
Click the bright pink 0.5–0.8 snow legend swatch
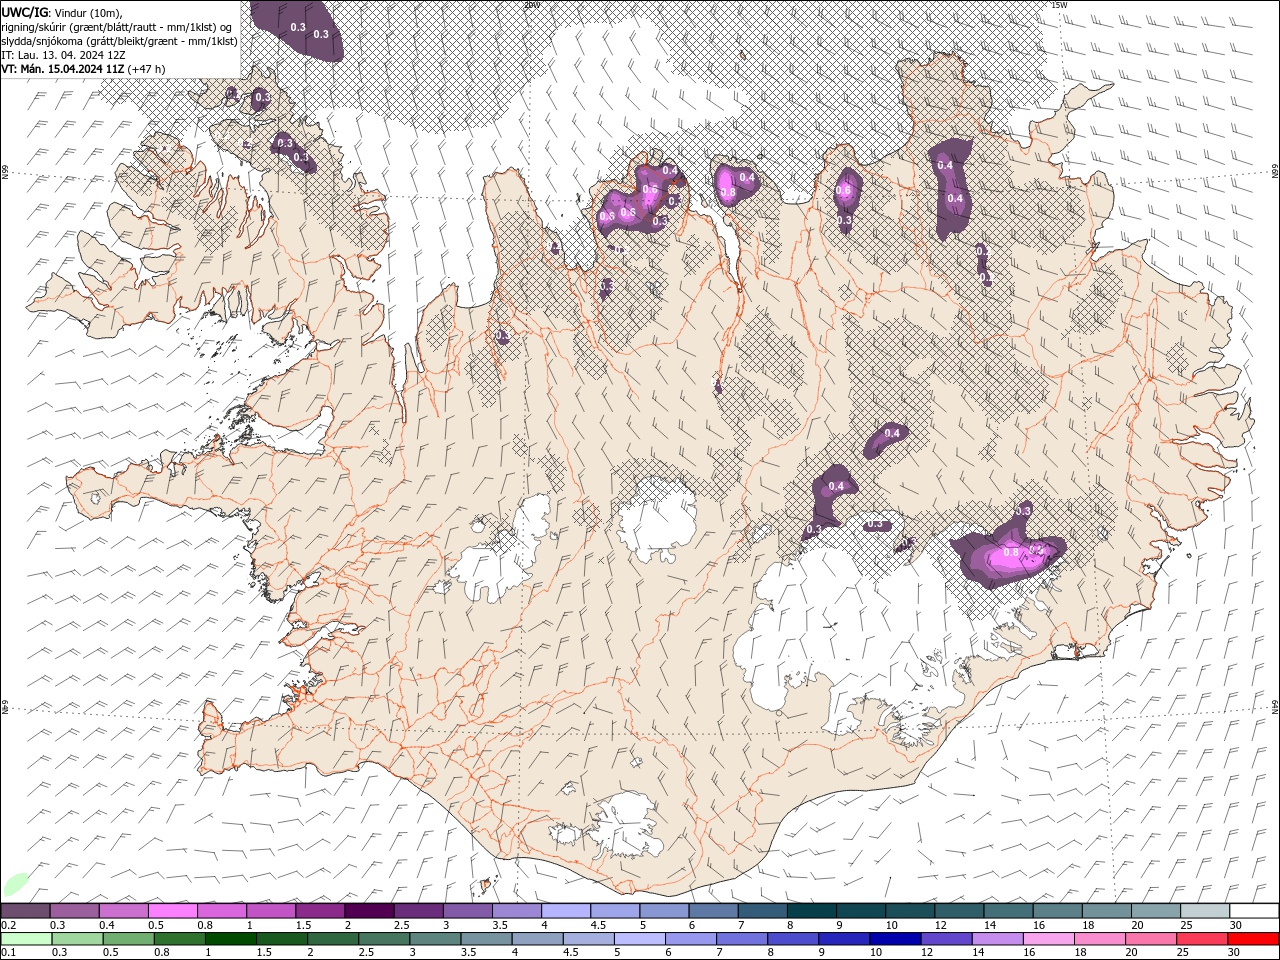pyautogui.click(x=173, y=910)
